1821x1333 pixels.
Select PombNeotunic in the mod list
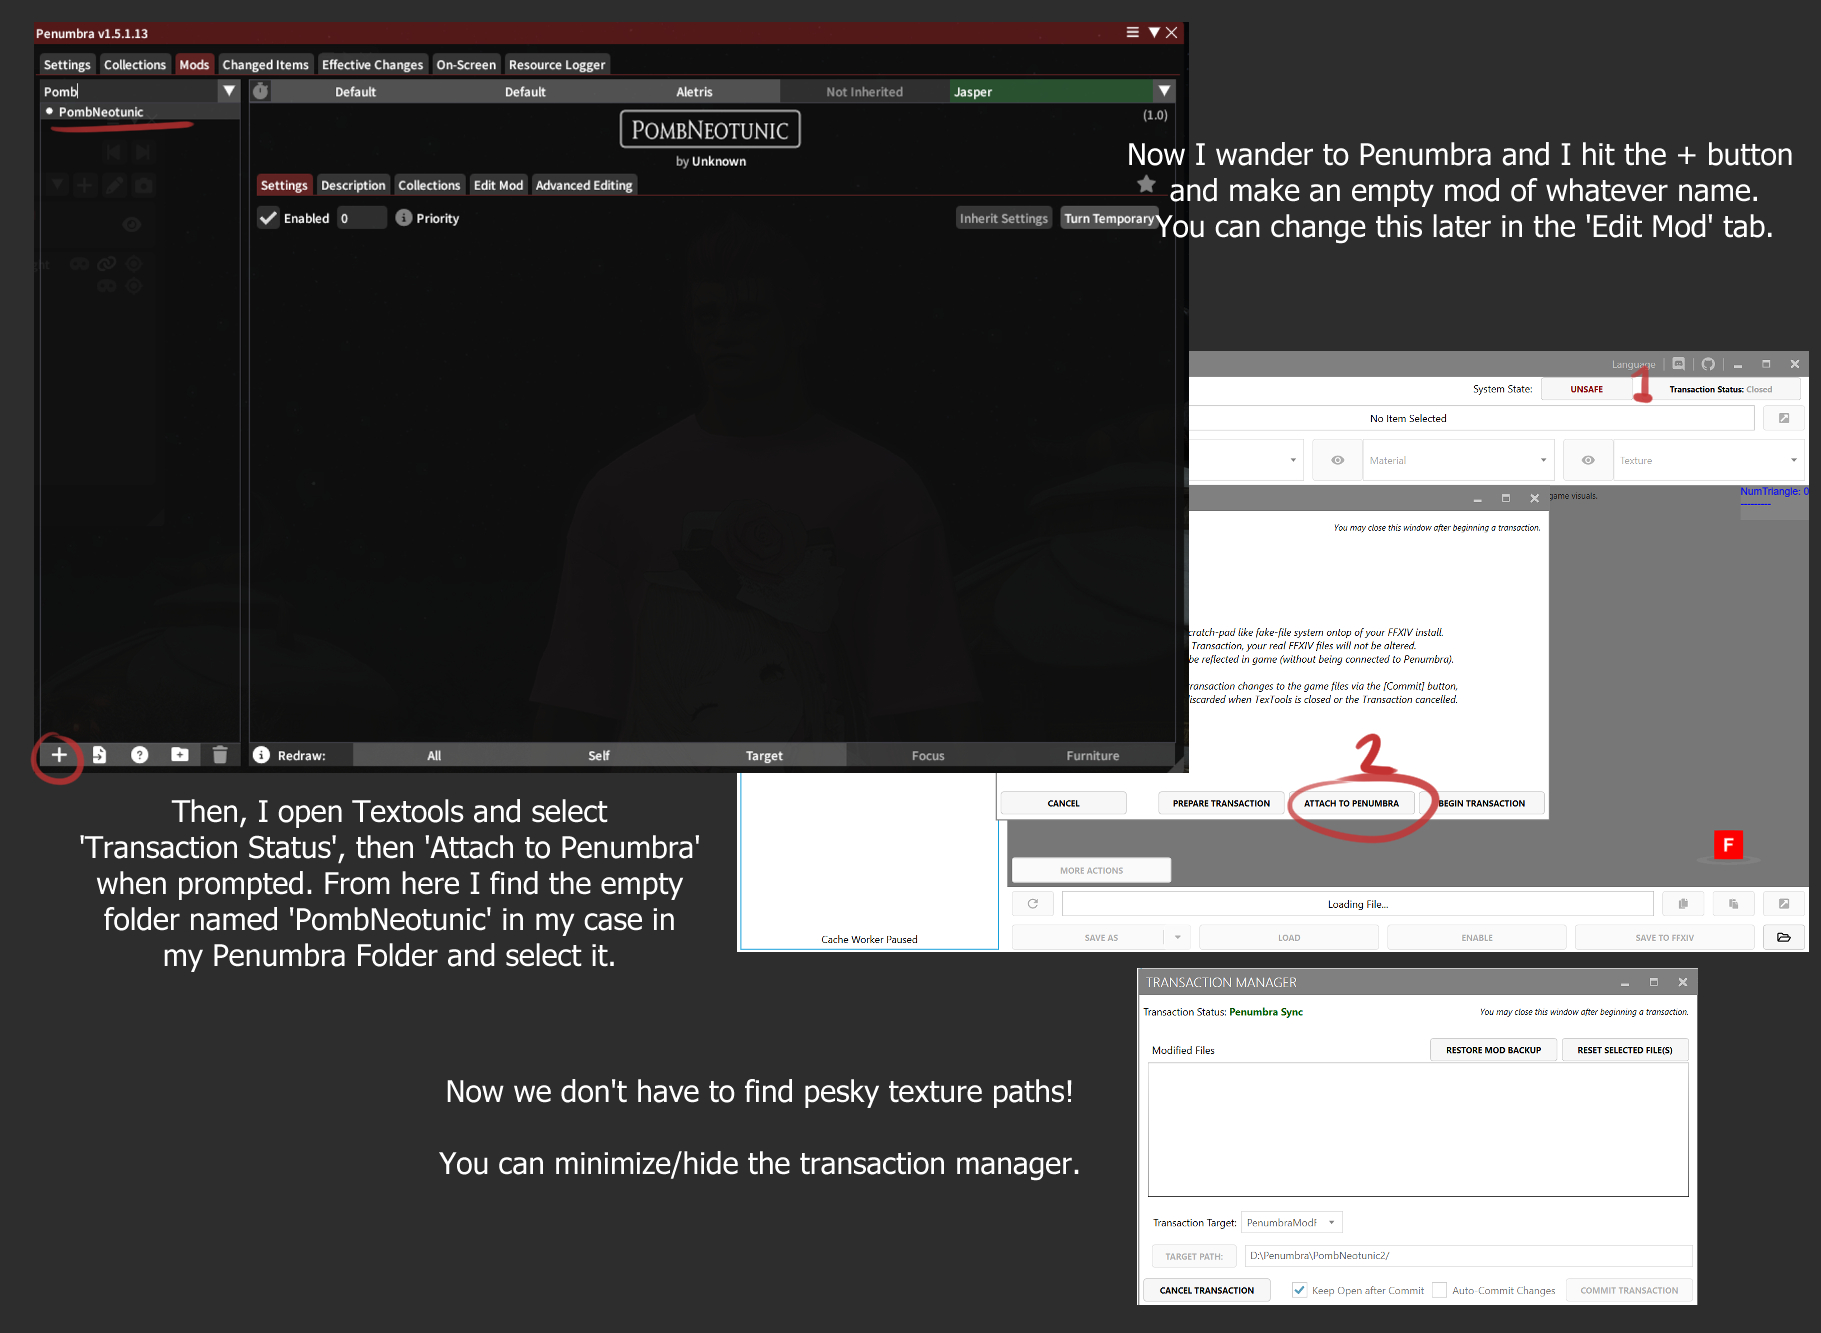pyautogui.click(x=101, y=112)
